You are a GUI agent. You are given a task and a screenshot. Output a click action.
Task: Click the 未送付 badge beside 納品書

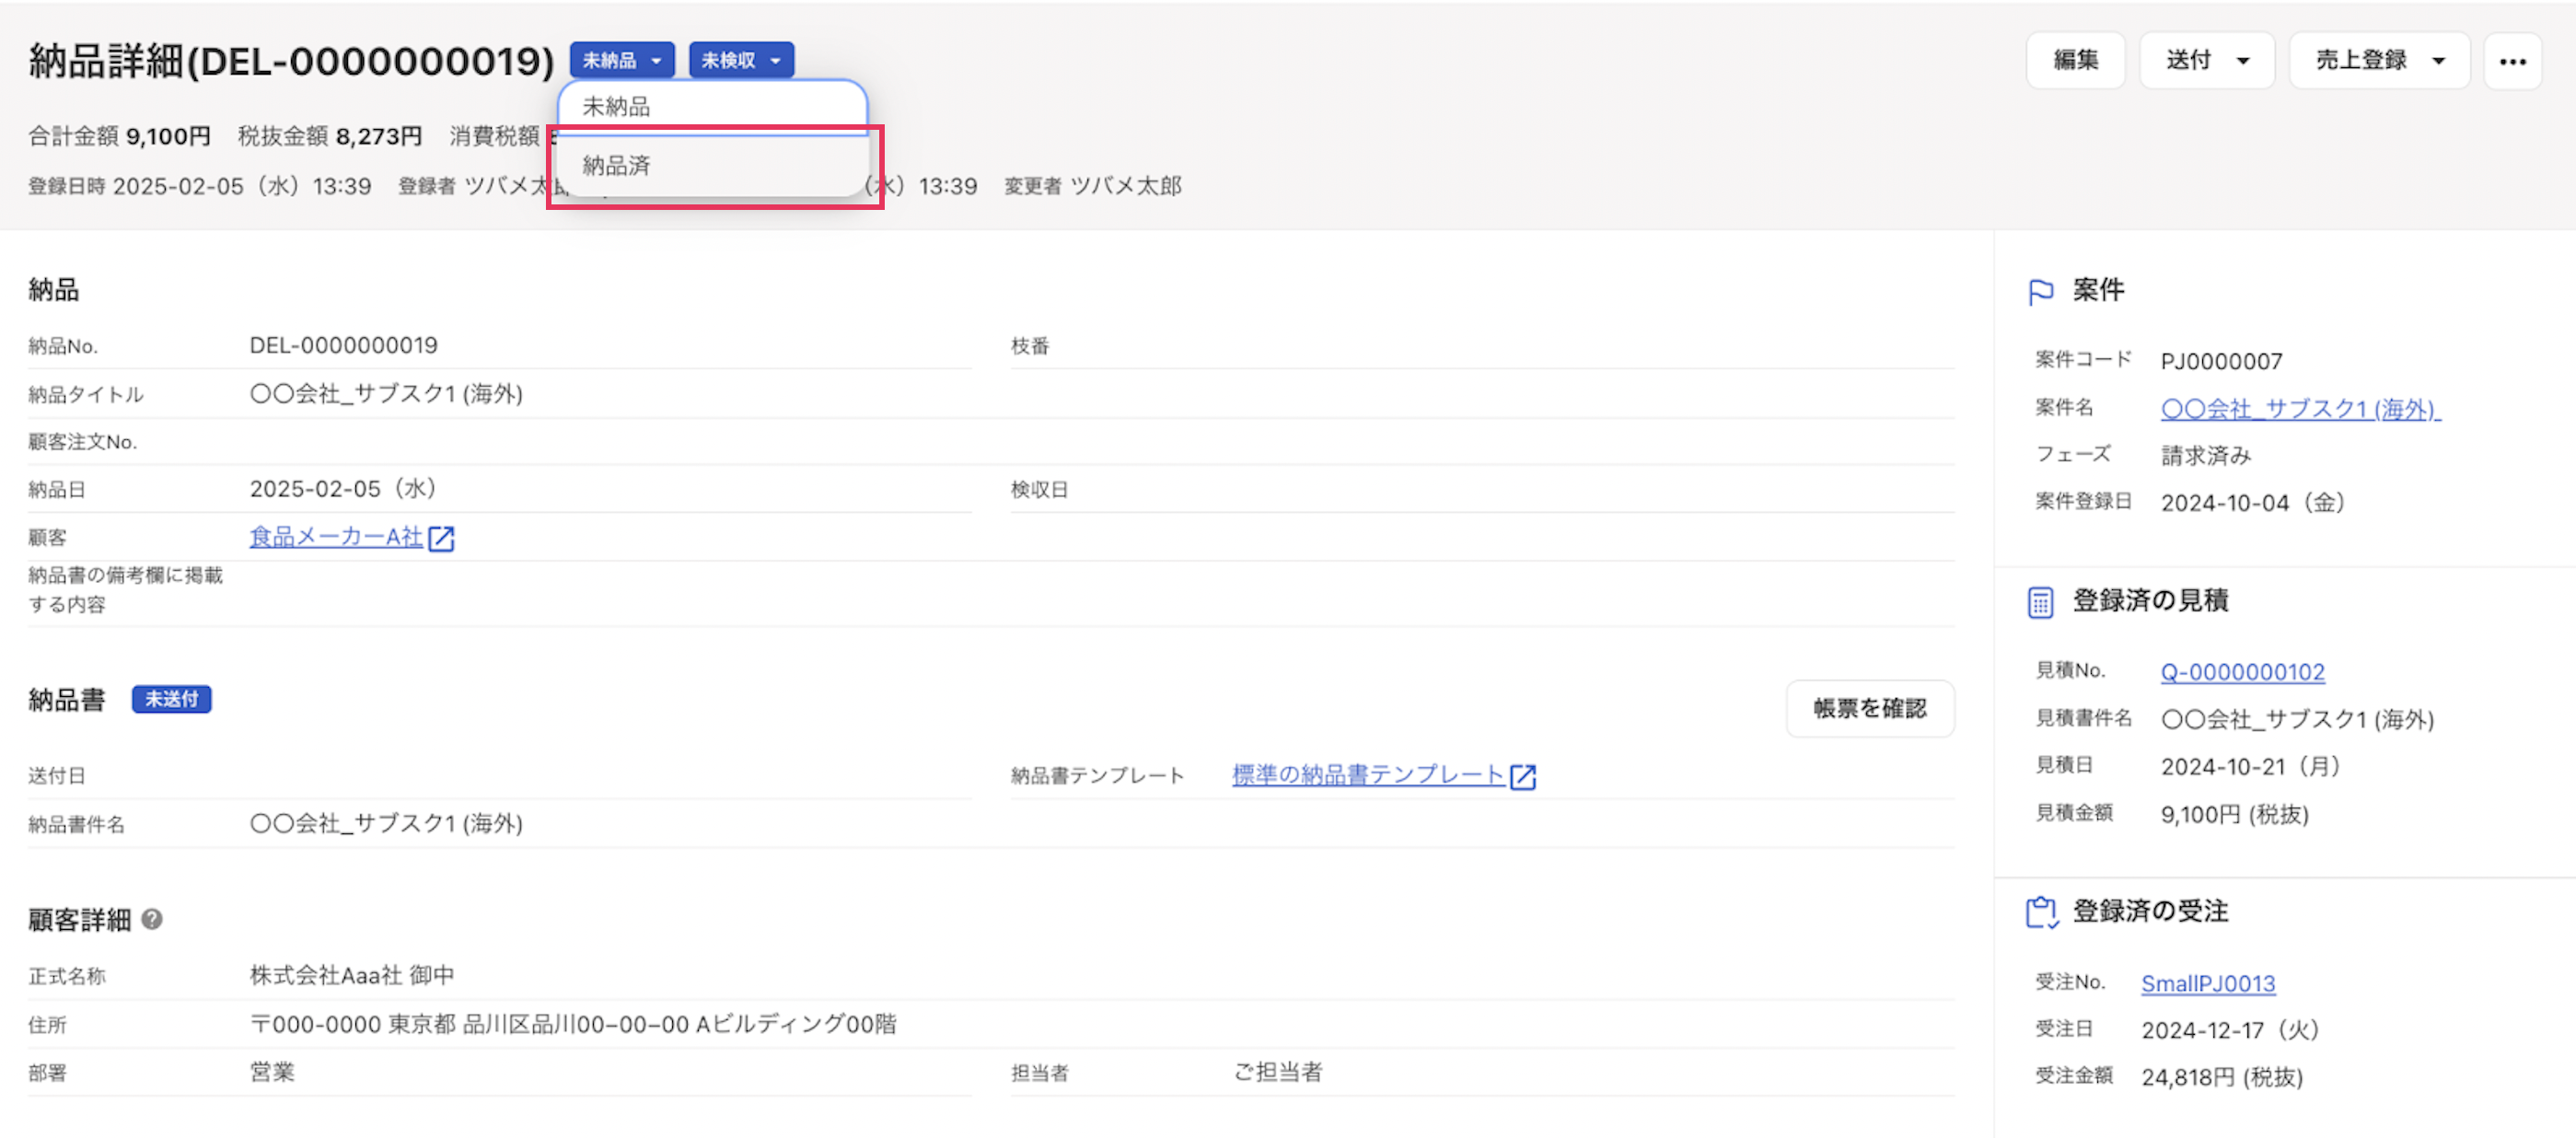pos(171,699)
